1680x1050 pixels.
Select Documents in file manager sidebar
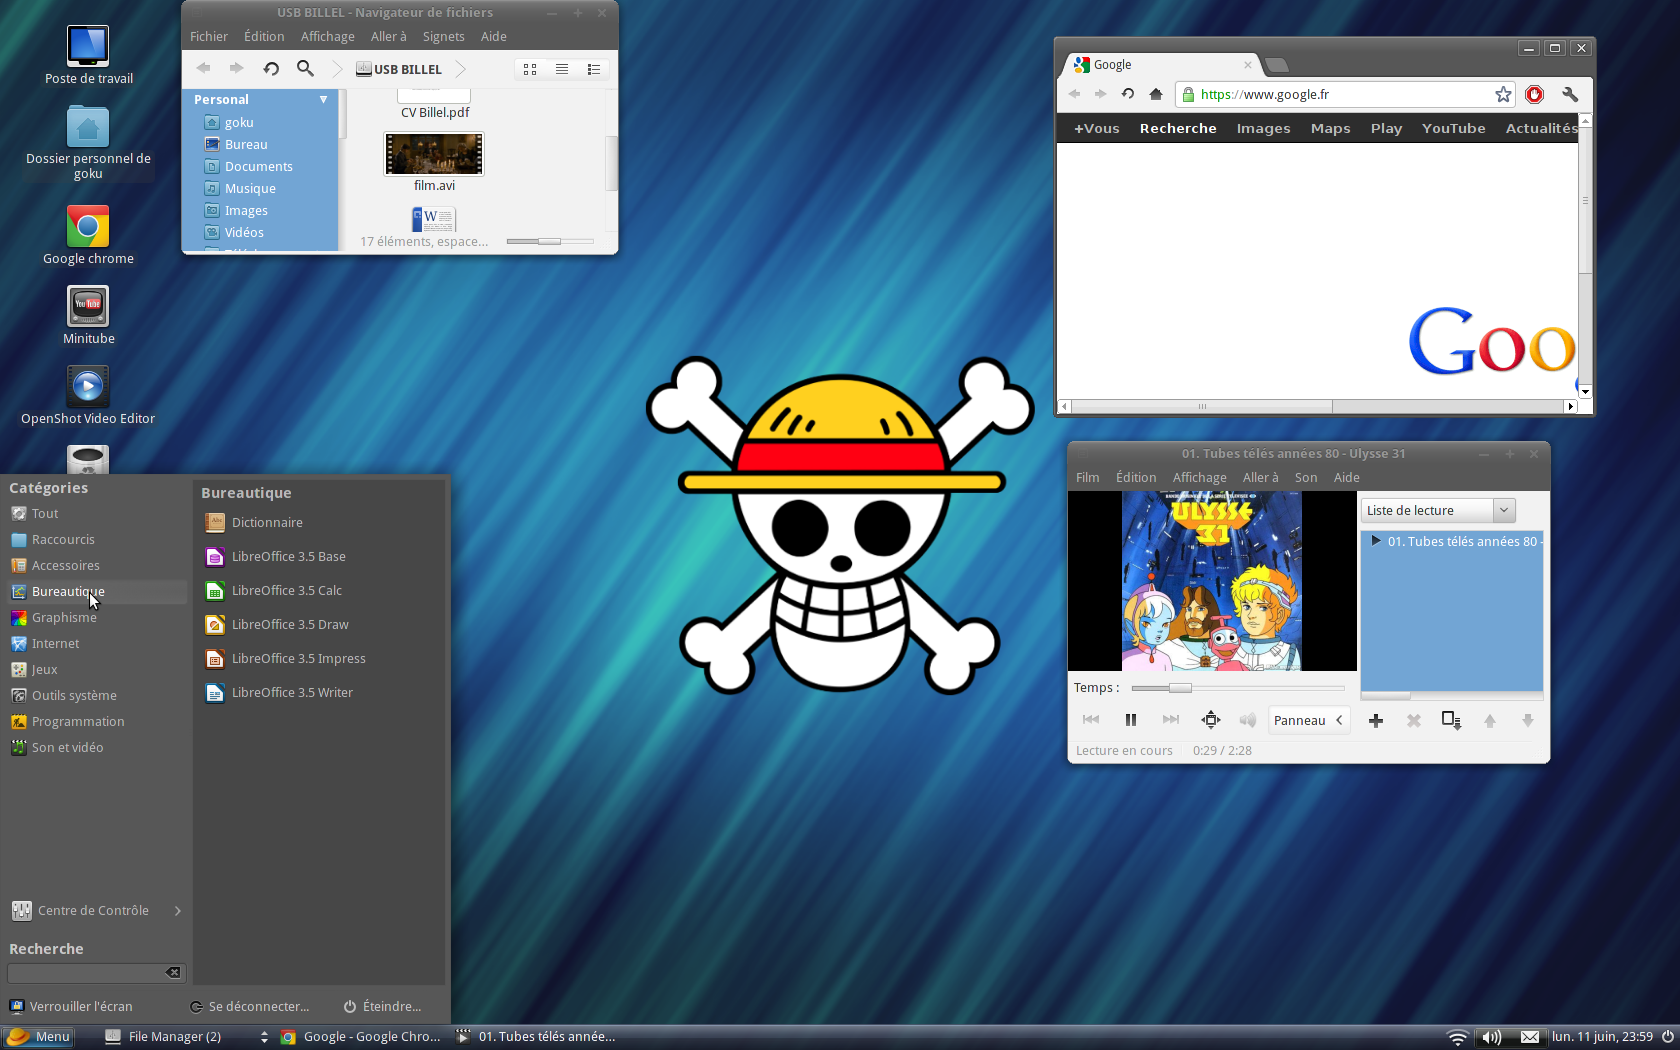(x=258, y=166)
